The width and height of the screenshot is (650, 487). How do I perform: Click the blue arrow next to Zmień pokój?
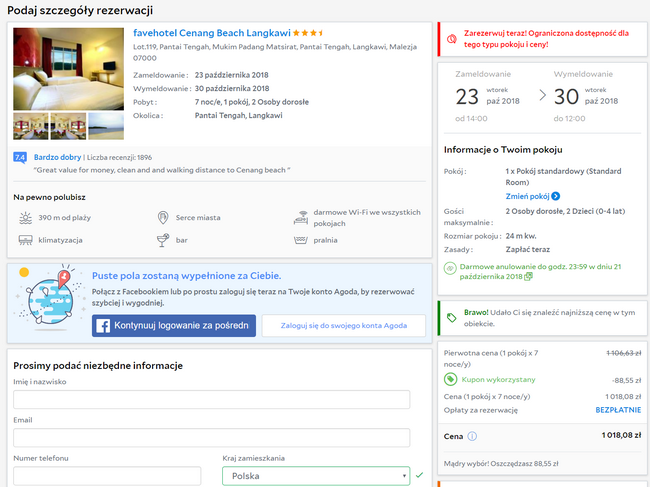tap(556, 196)
